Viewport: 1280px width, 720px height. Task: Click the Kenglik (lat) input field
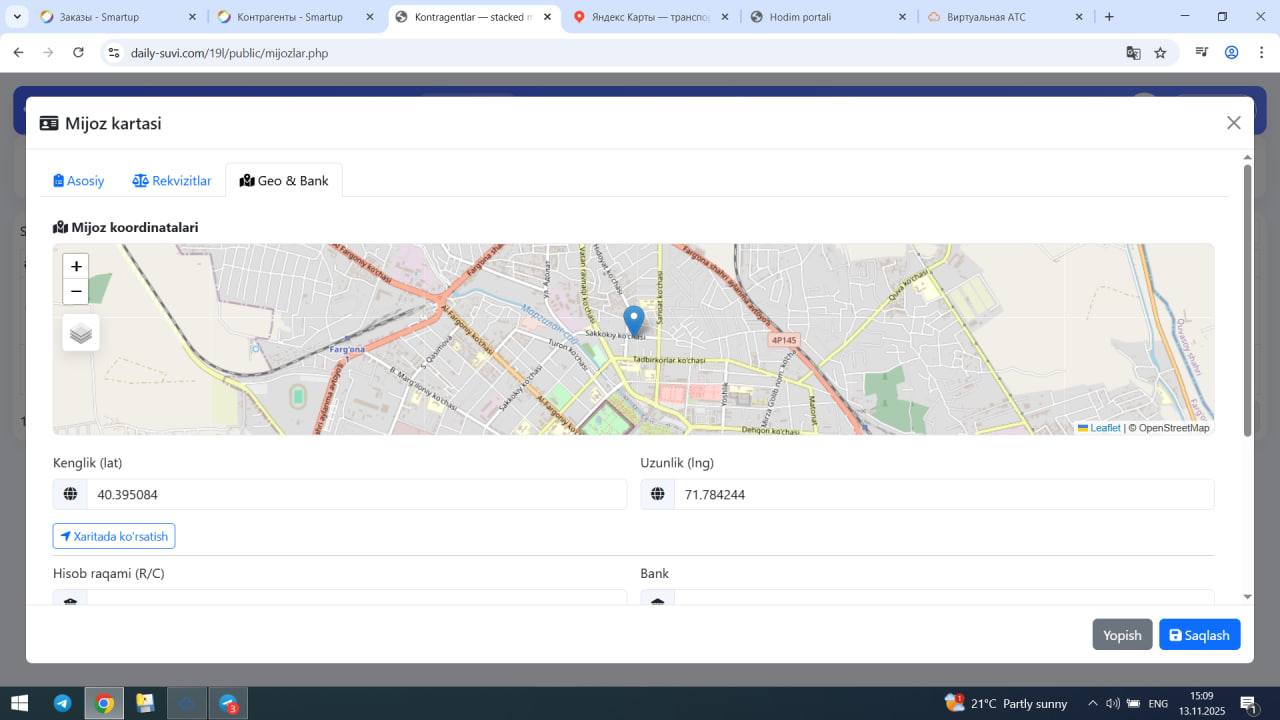coord(355,494)
